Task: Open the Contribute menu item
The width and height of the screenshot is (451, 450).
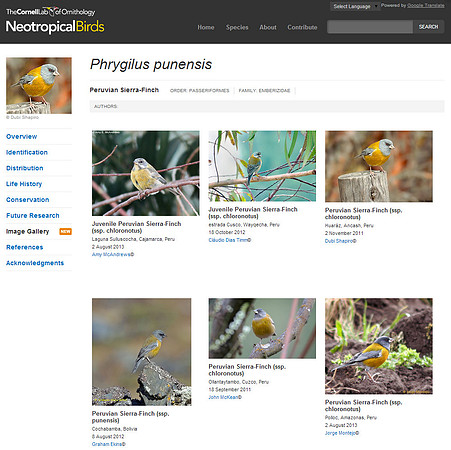Action: tap(302, 27)
